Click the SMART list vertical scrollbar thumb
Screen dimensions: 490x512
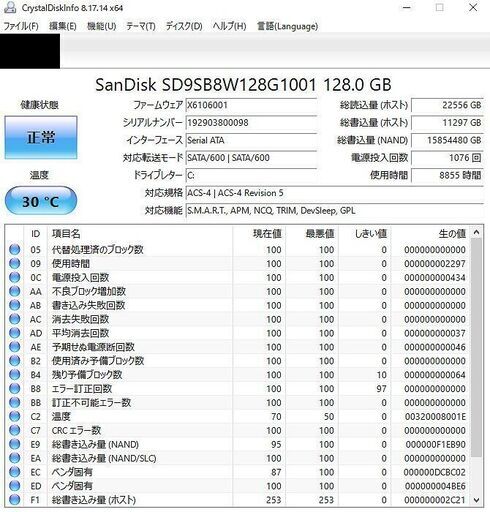tap(477, 348)
